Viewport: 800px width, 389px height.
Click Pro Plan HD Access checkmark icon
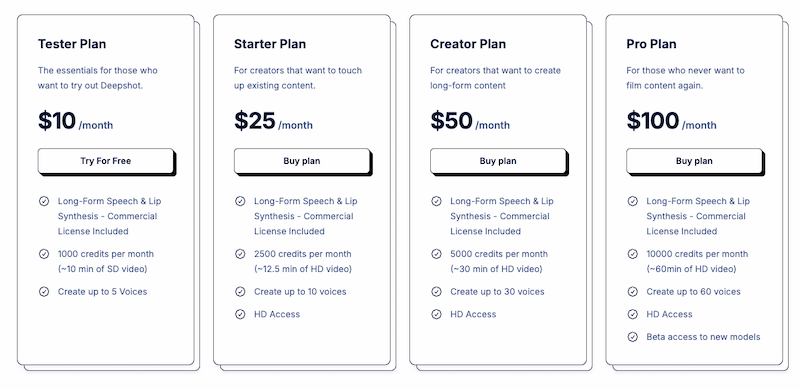(x=633, y=314)
